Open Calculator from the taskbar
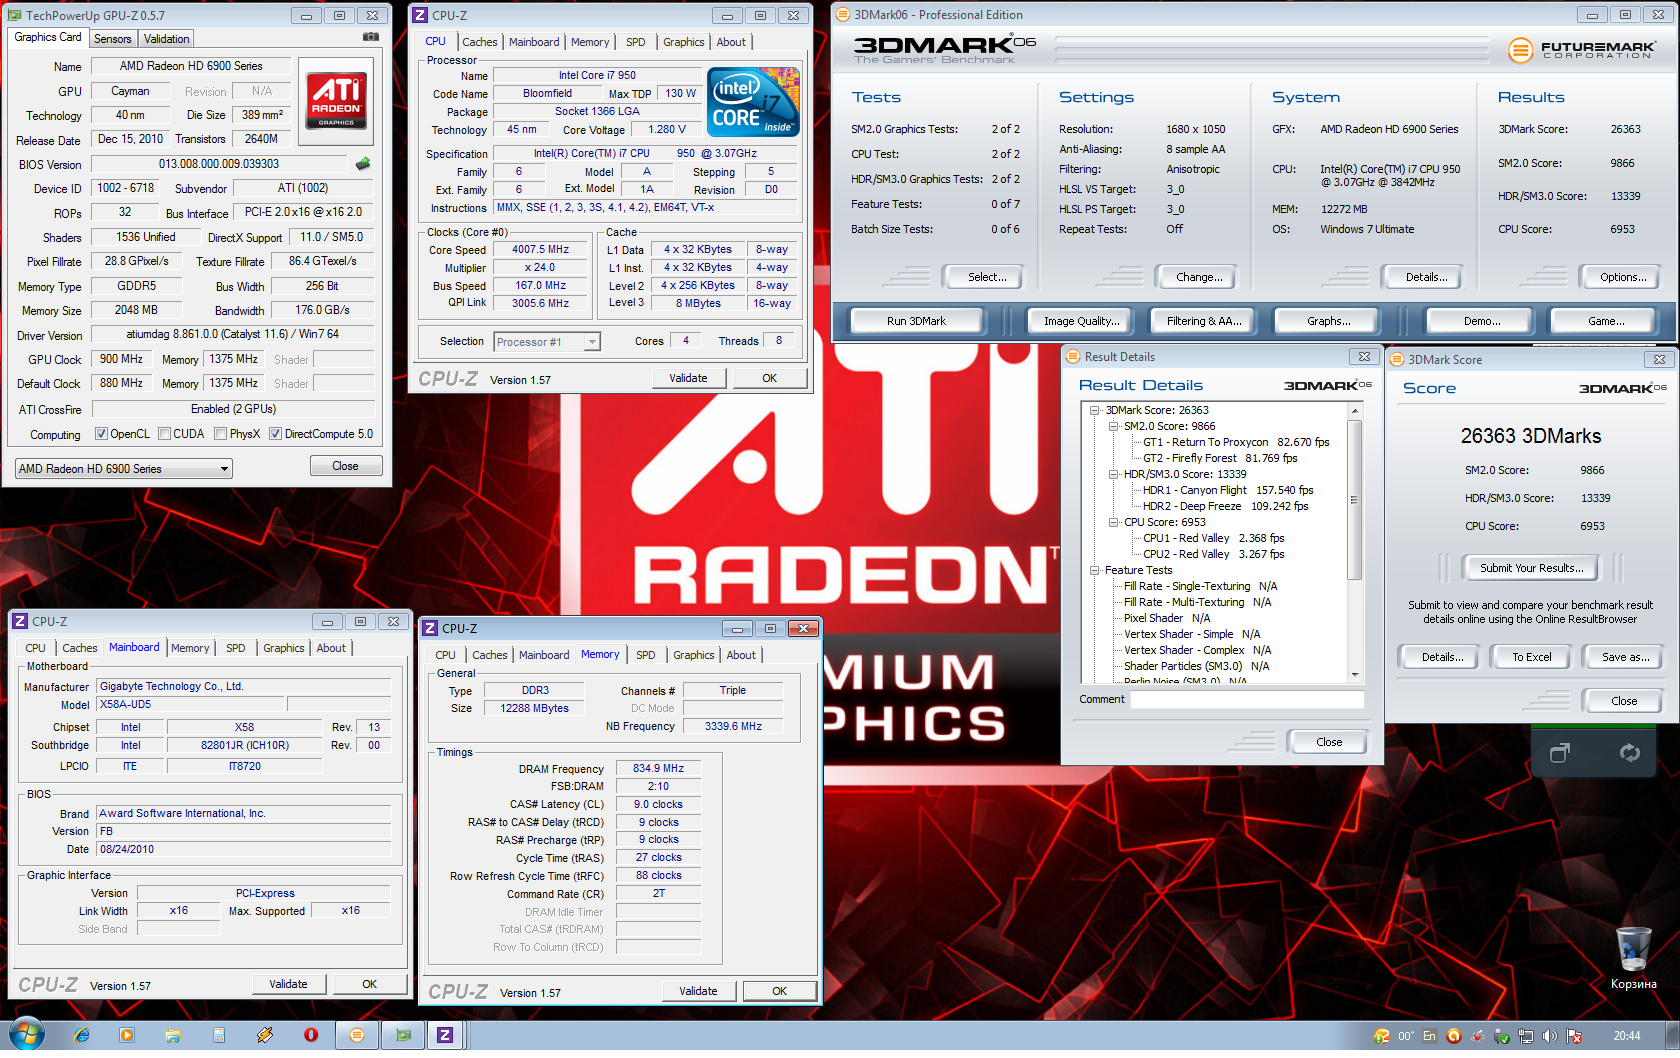 coord(219,1036)
